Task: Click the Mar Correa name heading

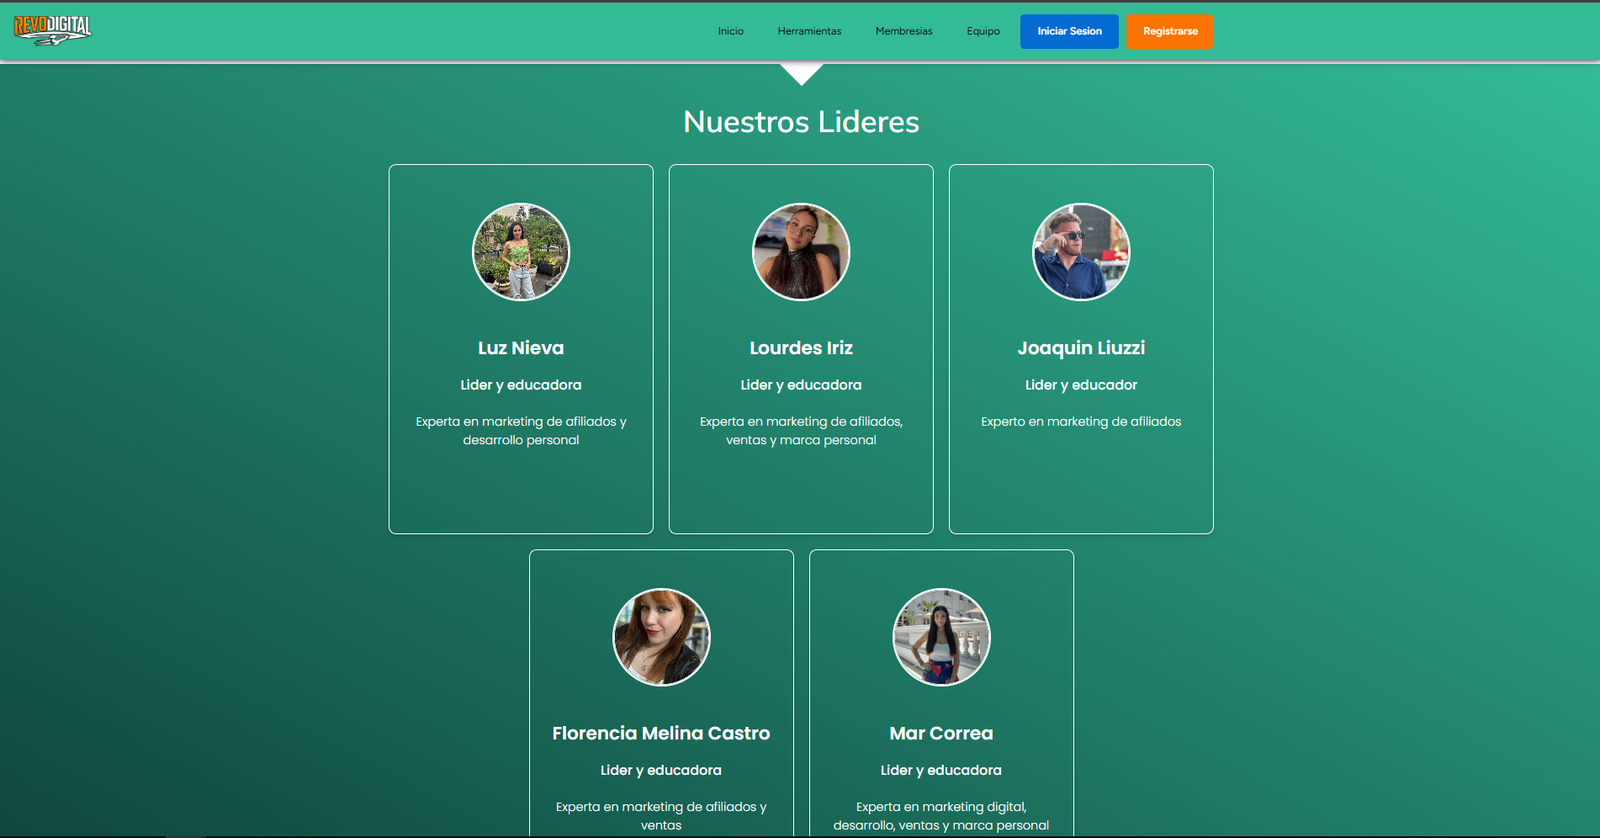Action: (941, 733)
